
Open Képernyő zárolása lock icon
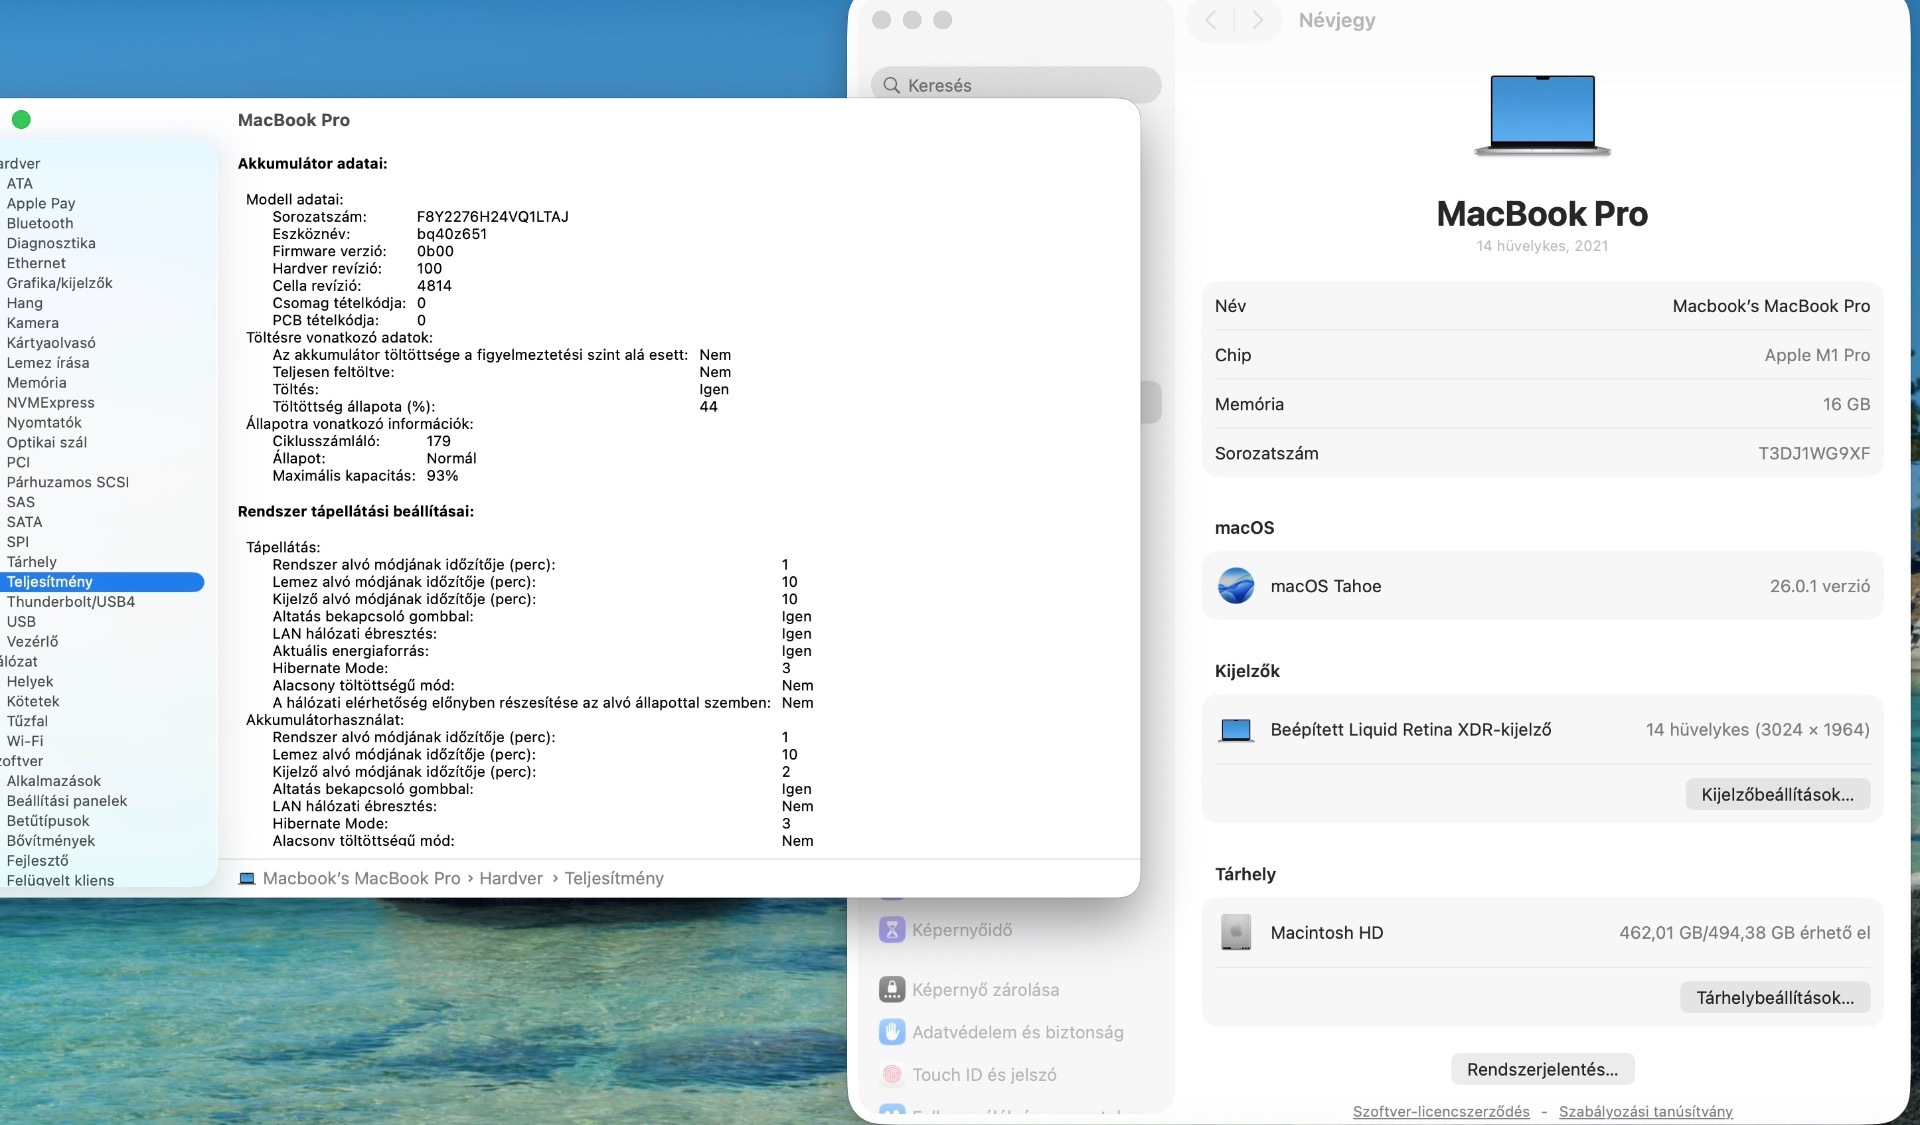point(891,990)
